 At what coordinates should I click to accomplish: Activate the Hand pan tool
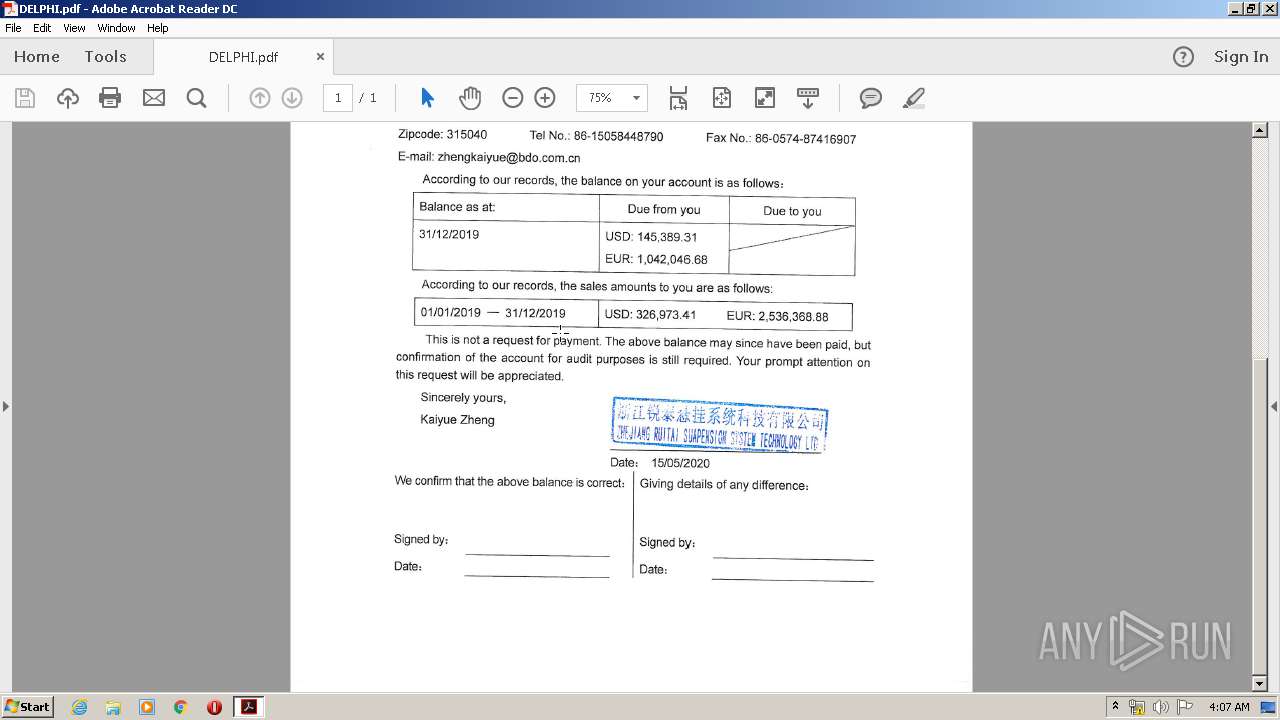tap(470, 98)
